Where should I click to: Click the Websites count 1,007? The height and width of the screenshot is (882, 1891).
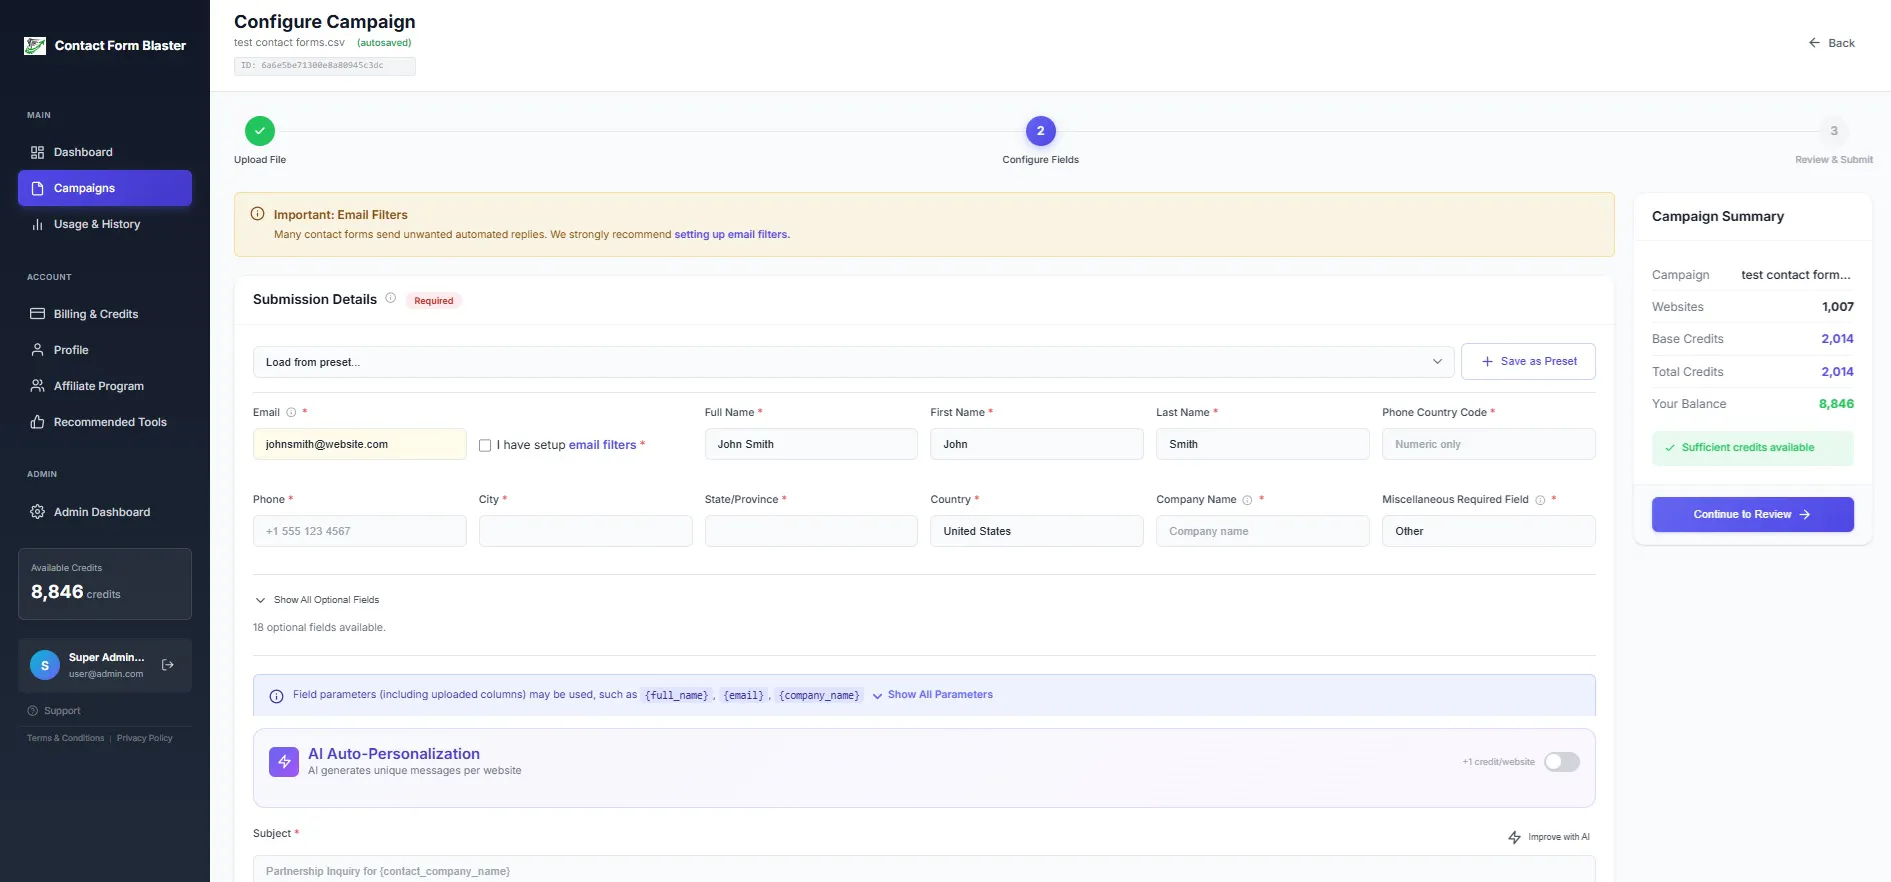click(1838, 307)
